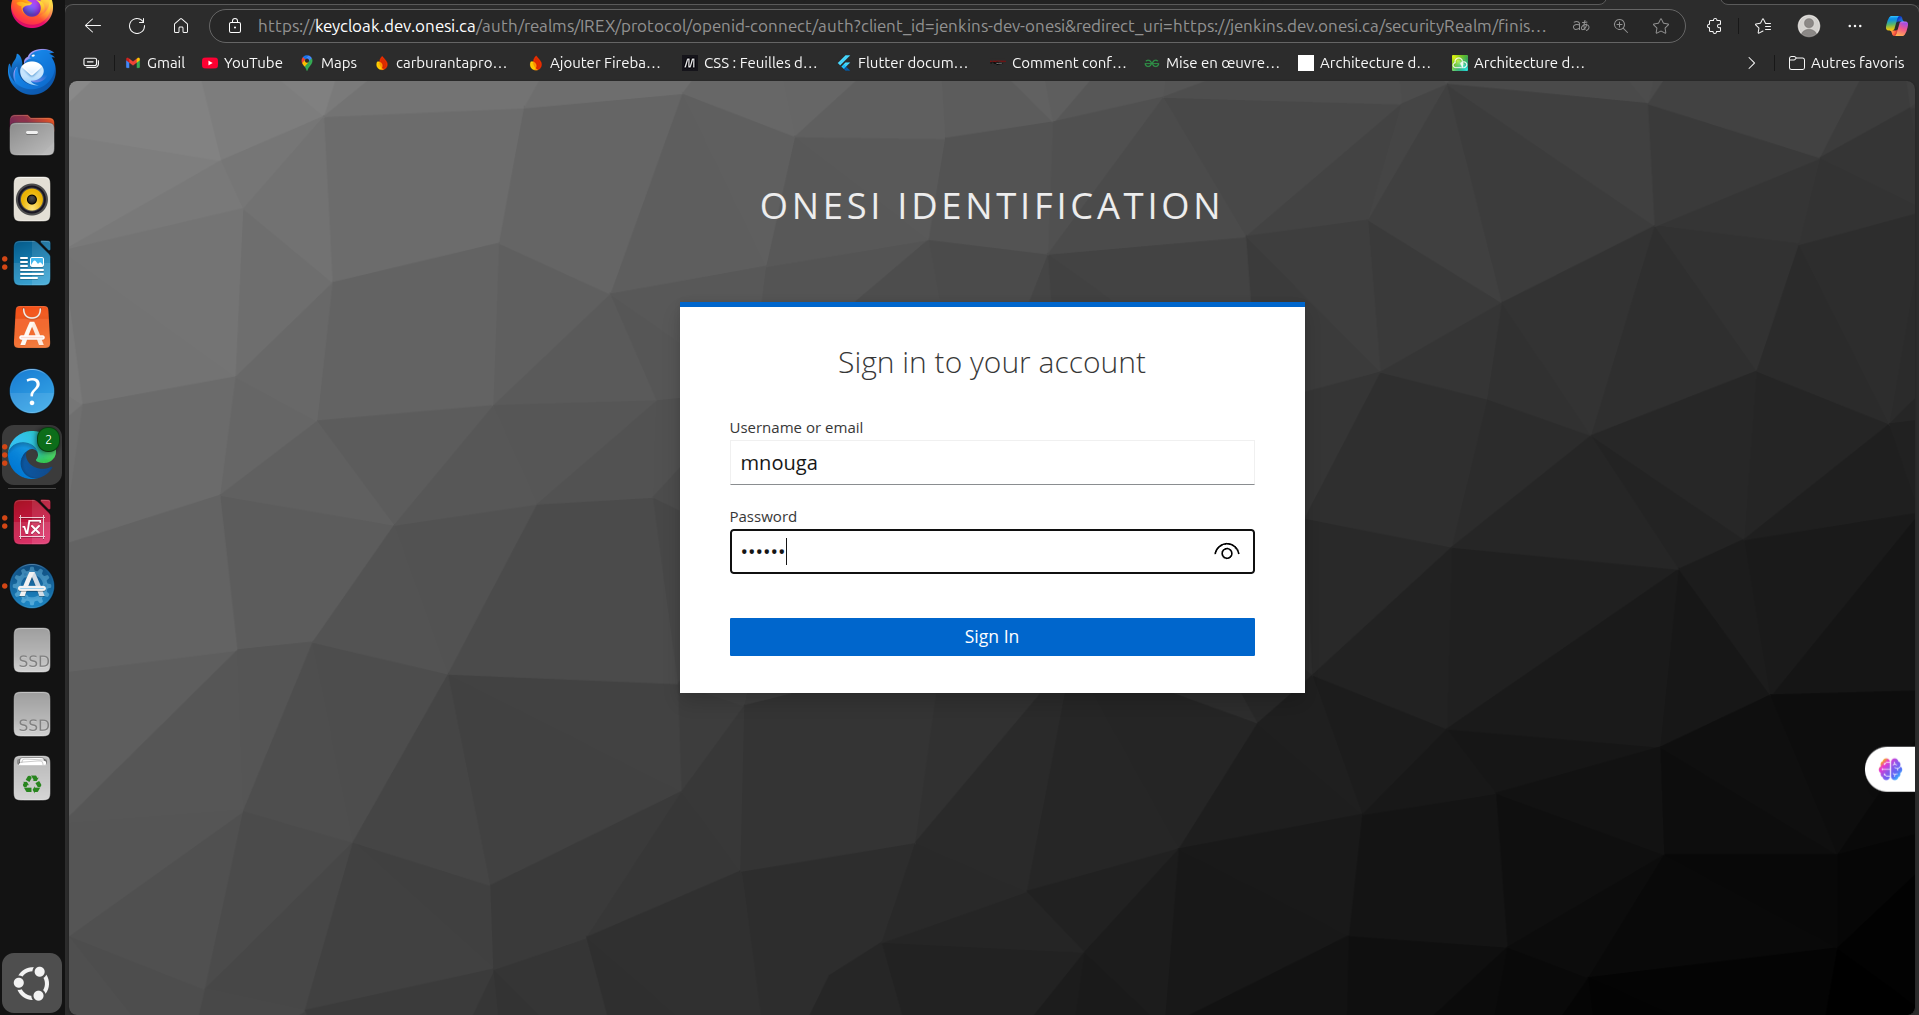This screenshot has width=1919, height=1015.
Task: View site info via the lock icon
Action: (235, 26)
